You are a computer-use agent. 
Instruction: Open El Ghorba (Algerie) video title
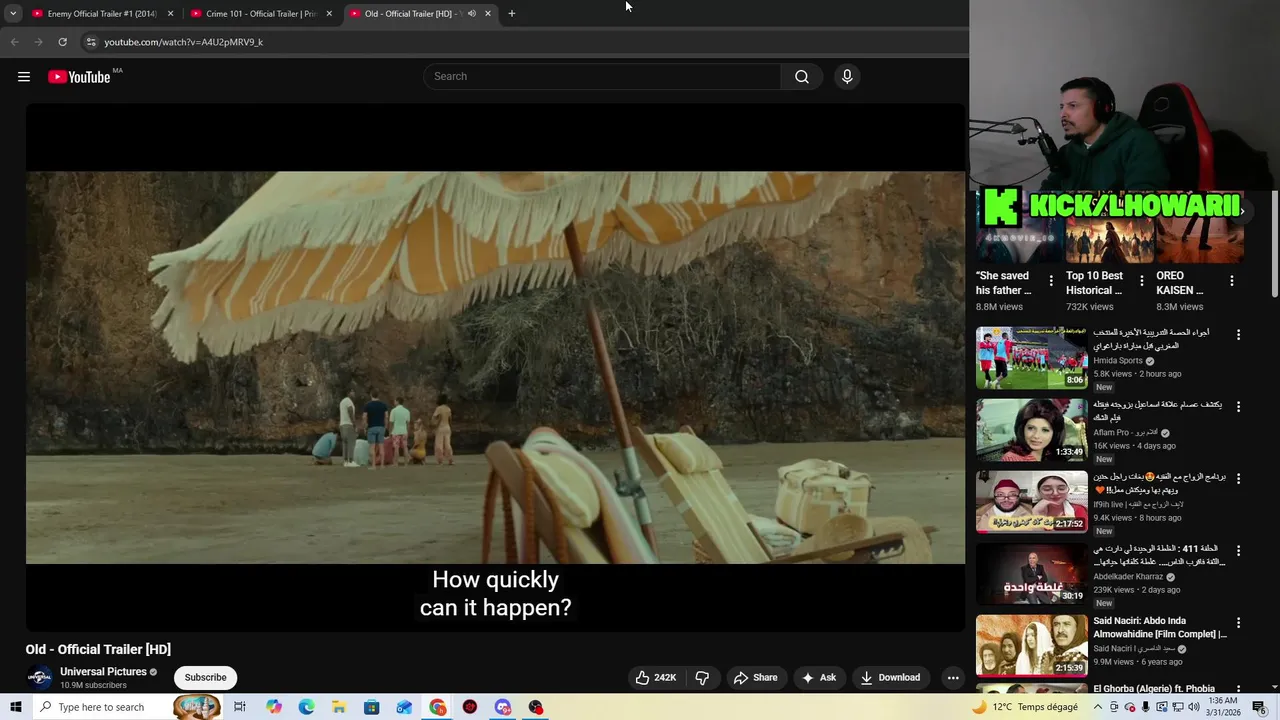[x=1154, y=689]
